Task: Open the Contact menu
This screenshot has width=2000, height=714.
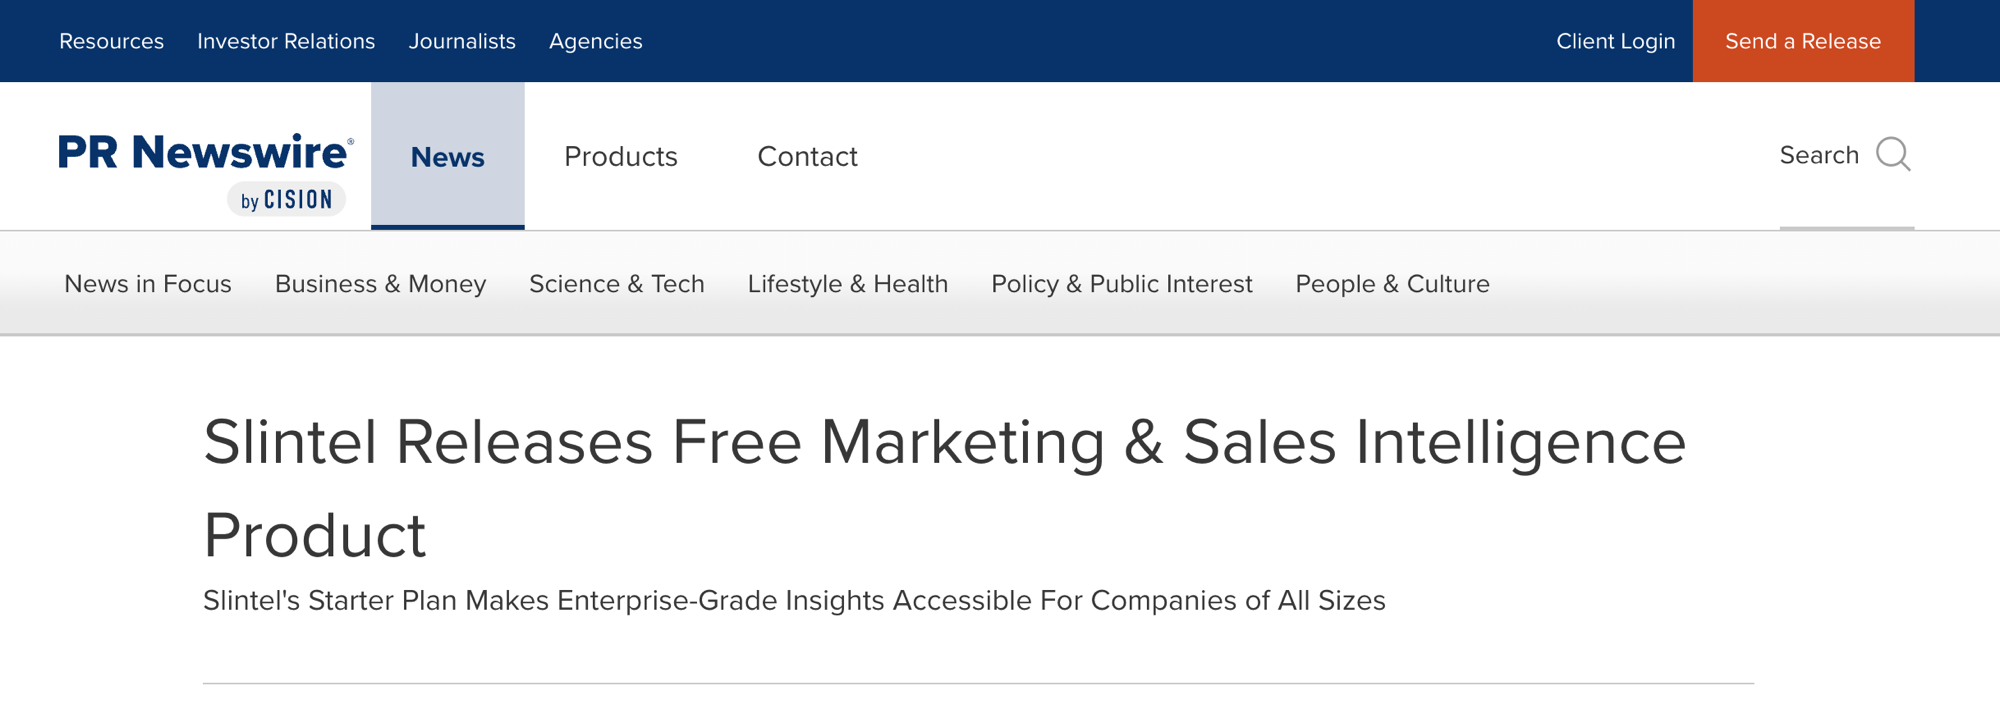Action: pos(807,156)
